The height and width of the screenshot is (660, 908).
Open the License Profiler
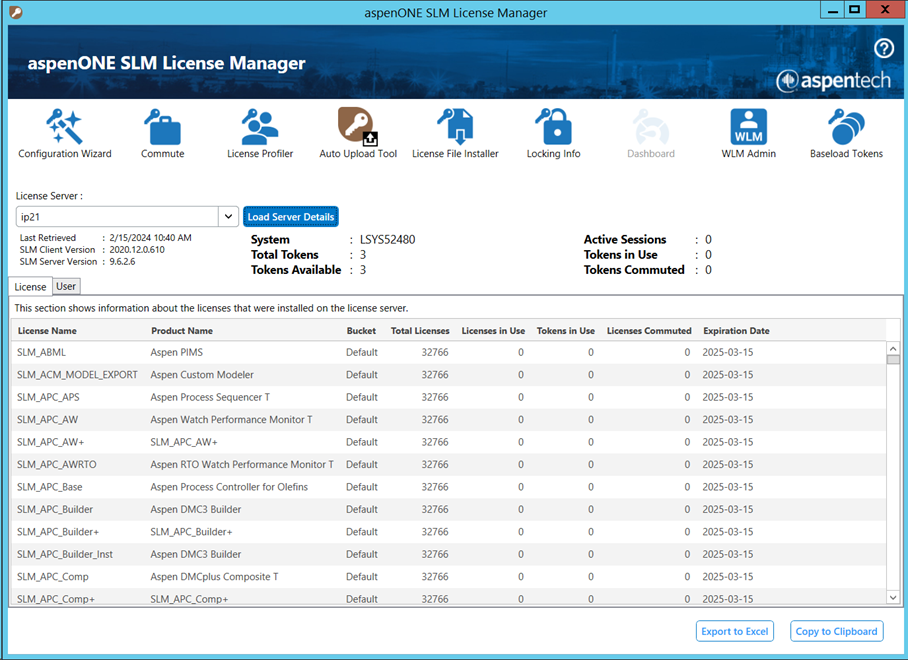pyautogui.click(x=260, y=133)
